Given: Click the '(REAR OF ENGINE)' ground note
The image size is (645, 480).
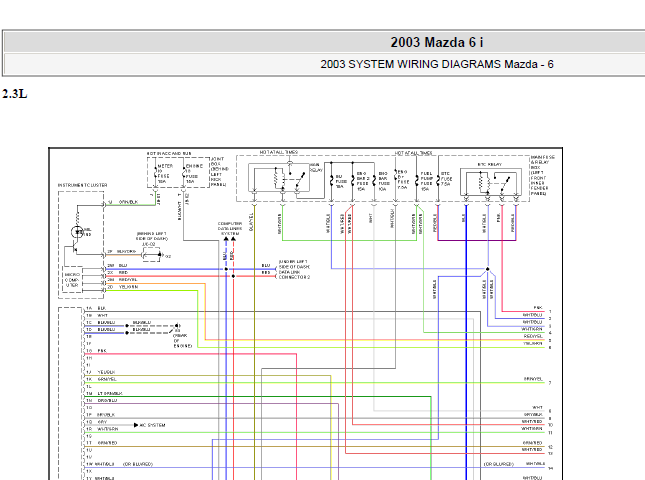Looking at the screenshot, I should [x=183, y=341].
